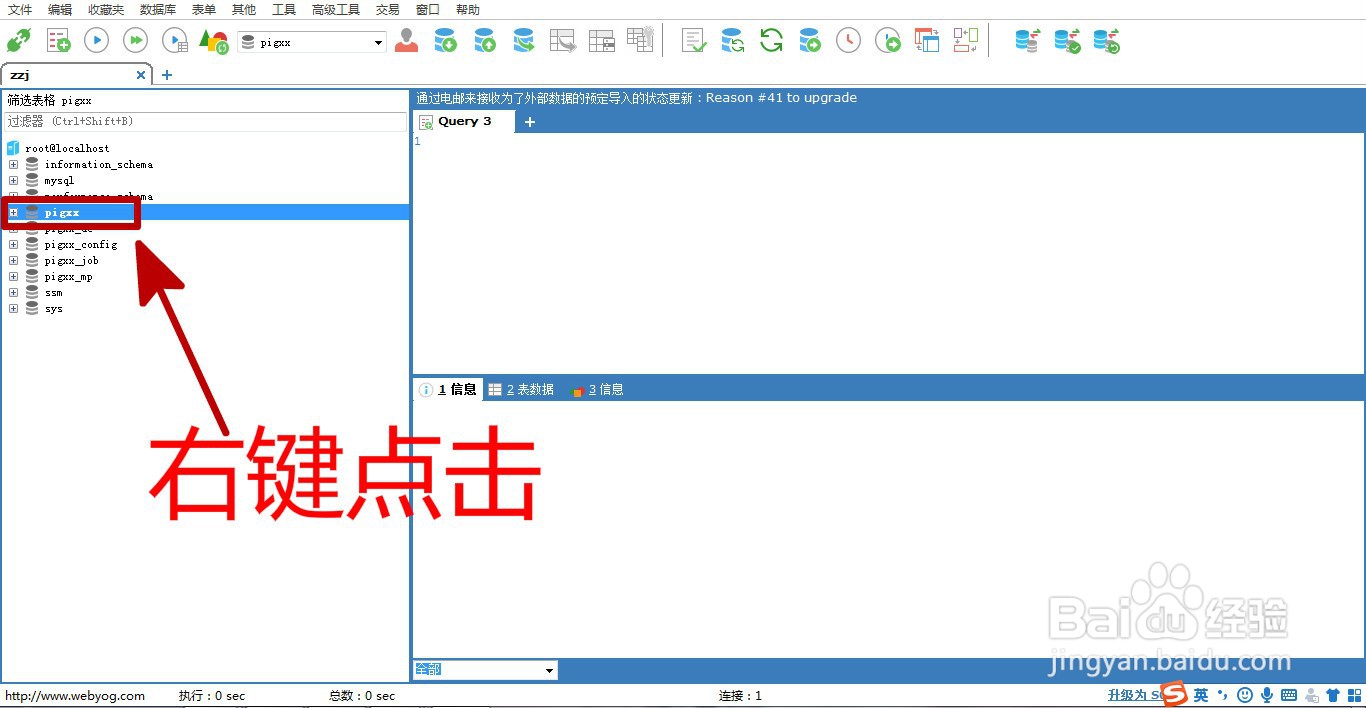Create a new connection using the plug icon

(x=20, y=40)
